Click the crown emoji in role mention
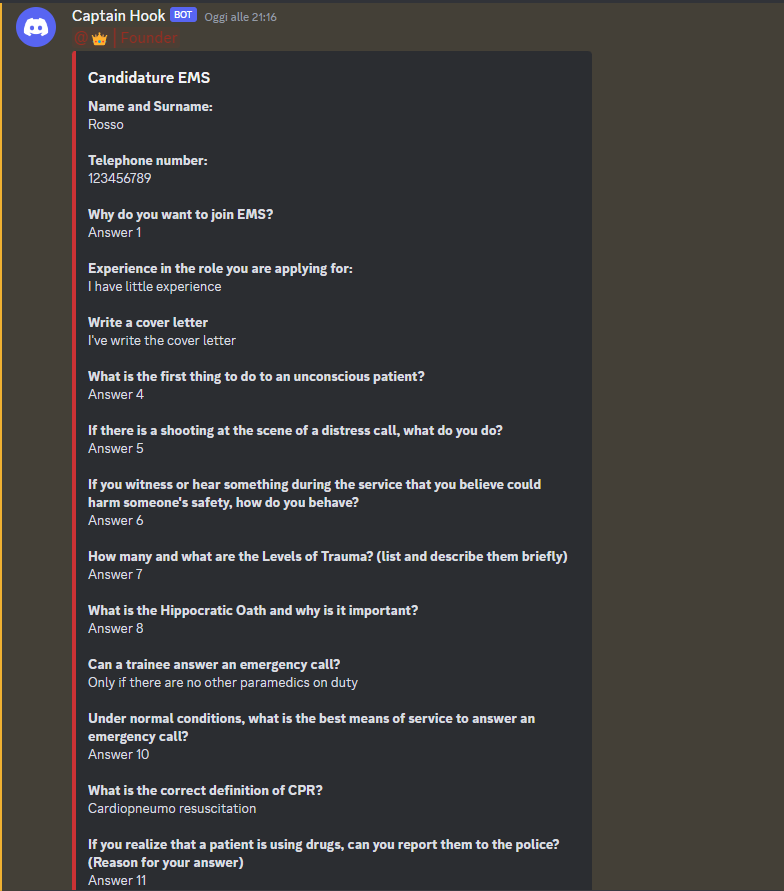 click(99, 38)
